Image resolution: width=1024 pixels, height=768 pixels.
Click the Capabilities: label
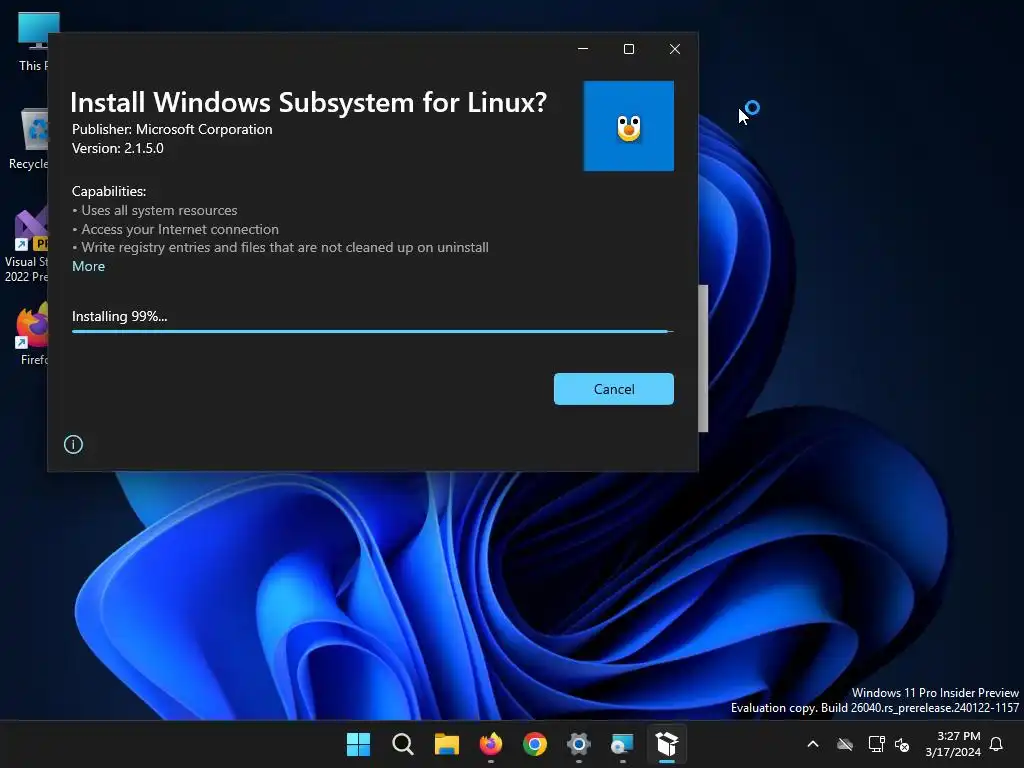click(x=109, y=191)
